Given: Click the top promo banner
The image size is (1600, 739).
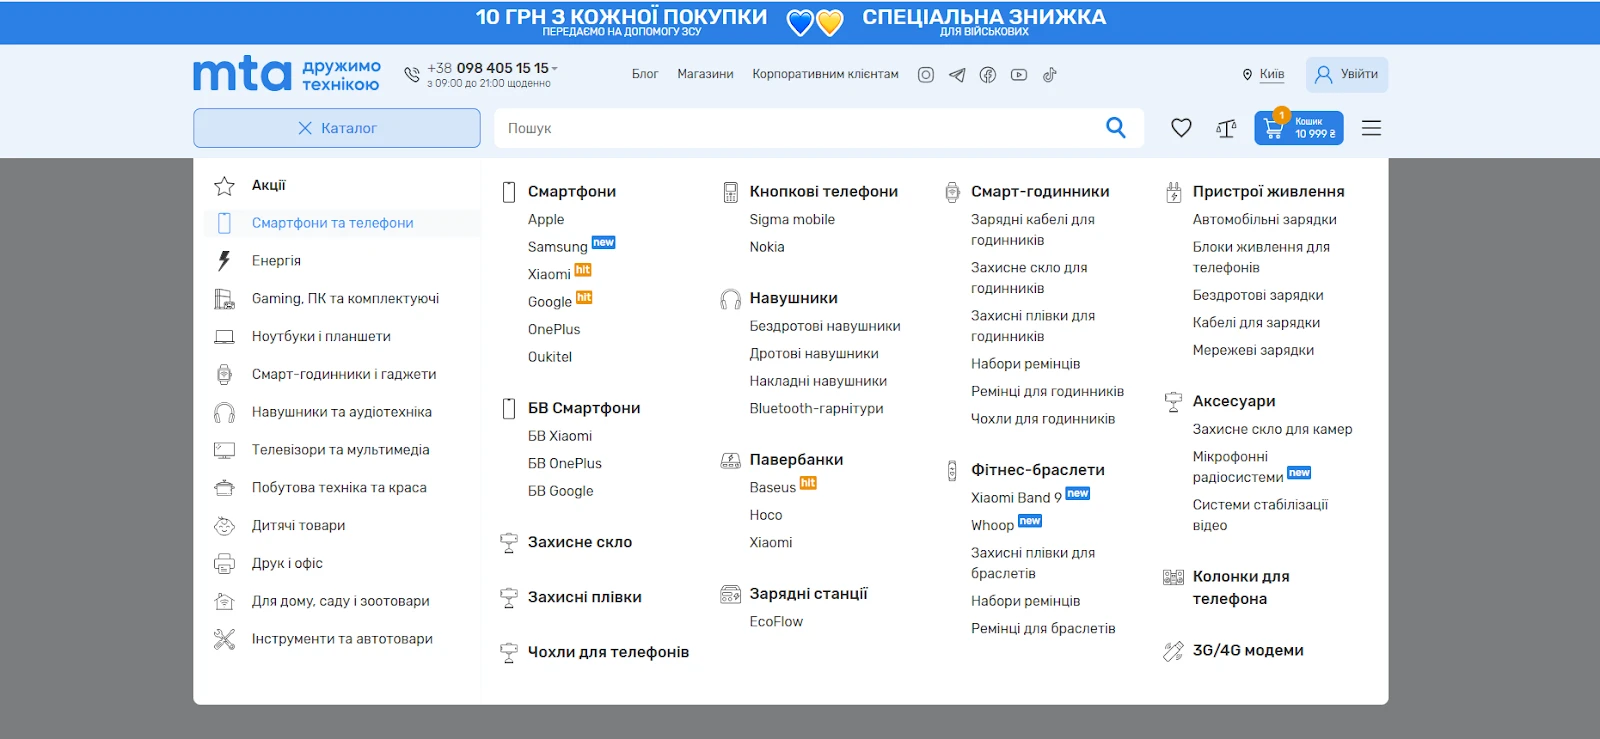Looking at the screenshot, I should click(x=800, y=22).
